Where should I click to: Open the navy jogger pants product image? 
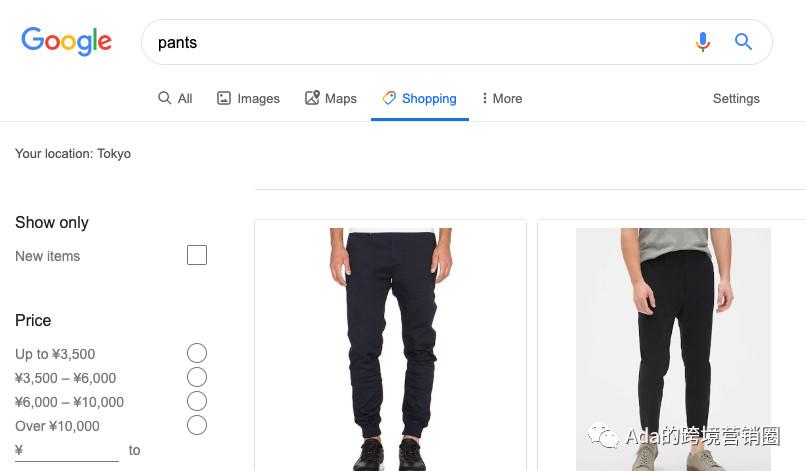391,349
